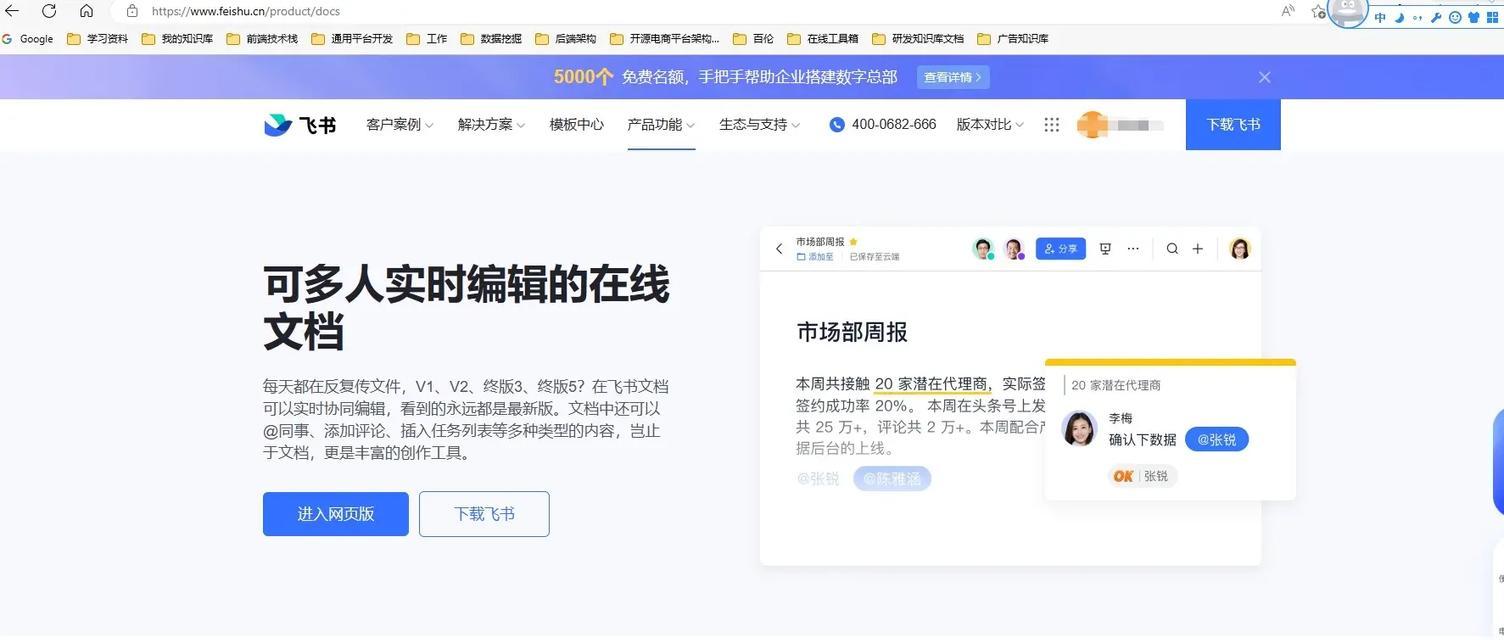The image size is (1504, 640).
Task: Click the 飞书 logo
Action: click(x=300, y=125)
